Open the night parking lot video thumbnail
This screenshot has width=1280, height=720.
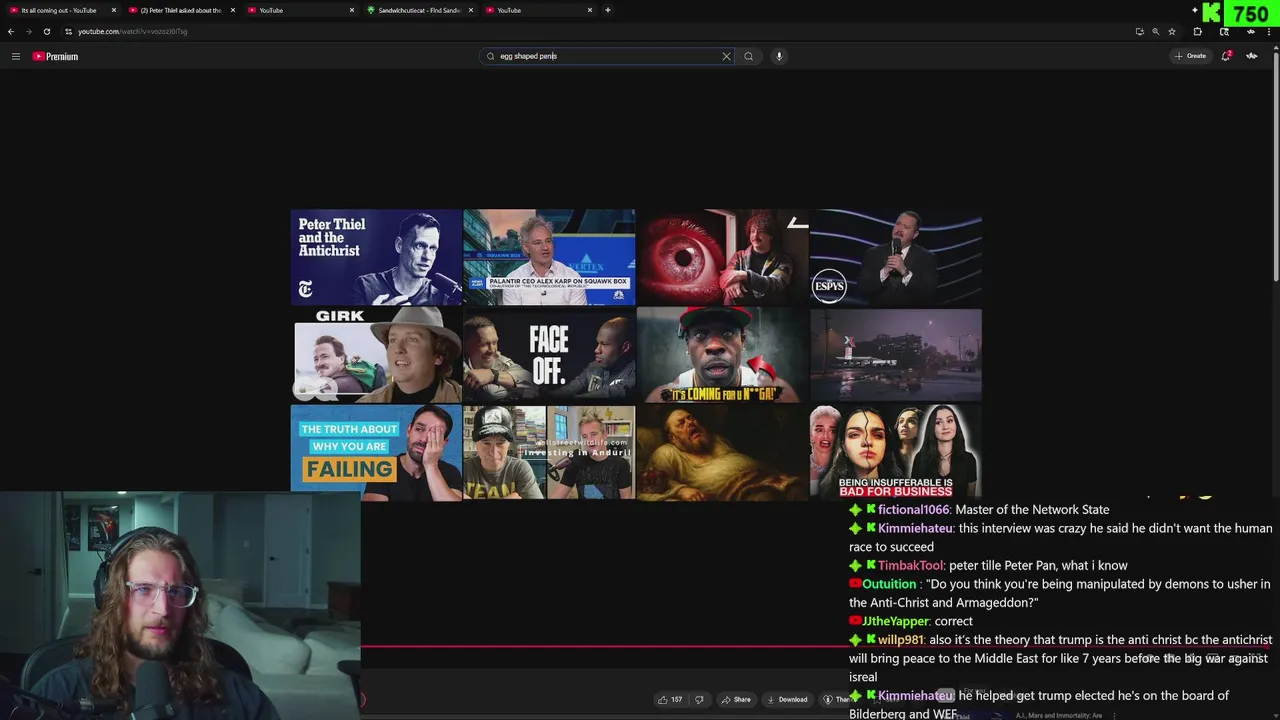click(x=896, y=355)
